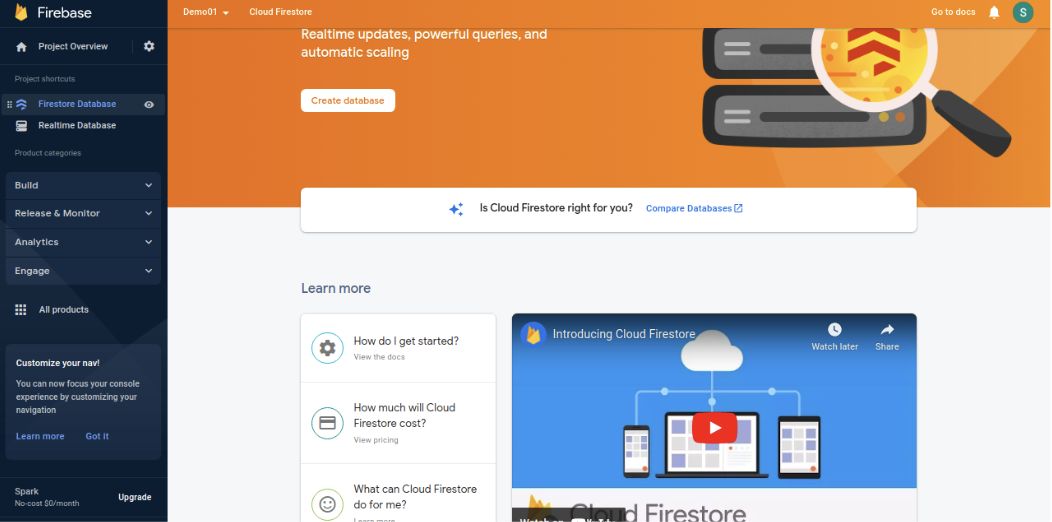Click the Learn more heading
This screenshot has height=522, width=1052.
point(335,289)
